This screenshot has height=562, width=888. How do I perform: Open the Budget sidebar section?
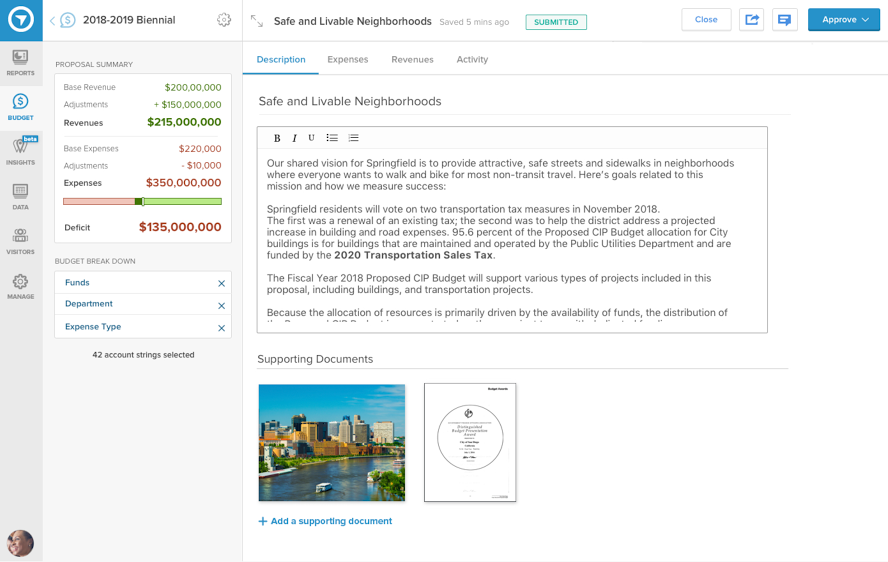20,107
